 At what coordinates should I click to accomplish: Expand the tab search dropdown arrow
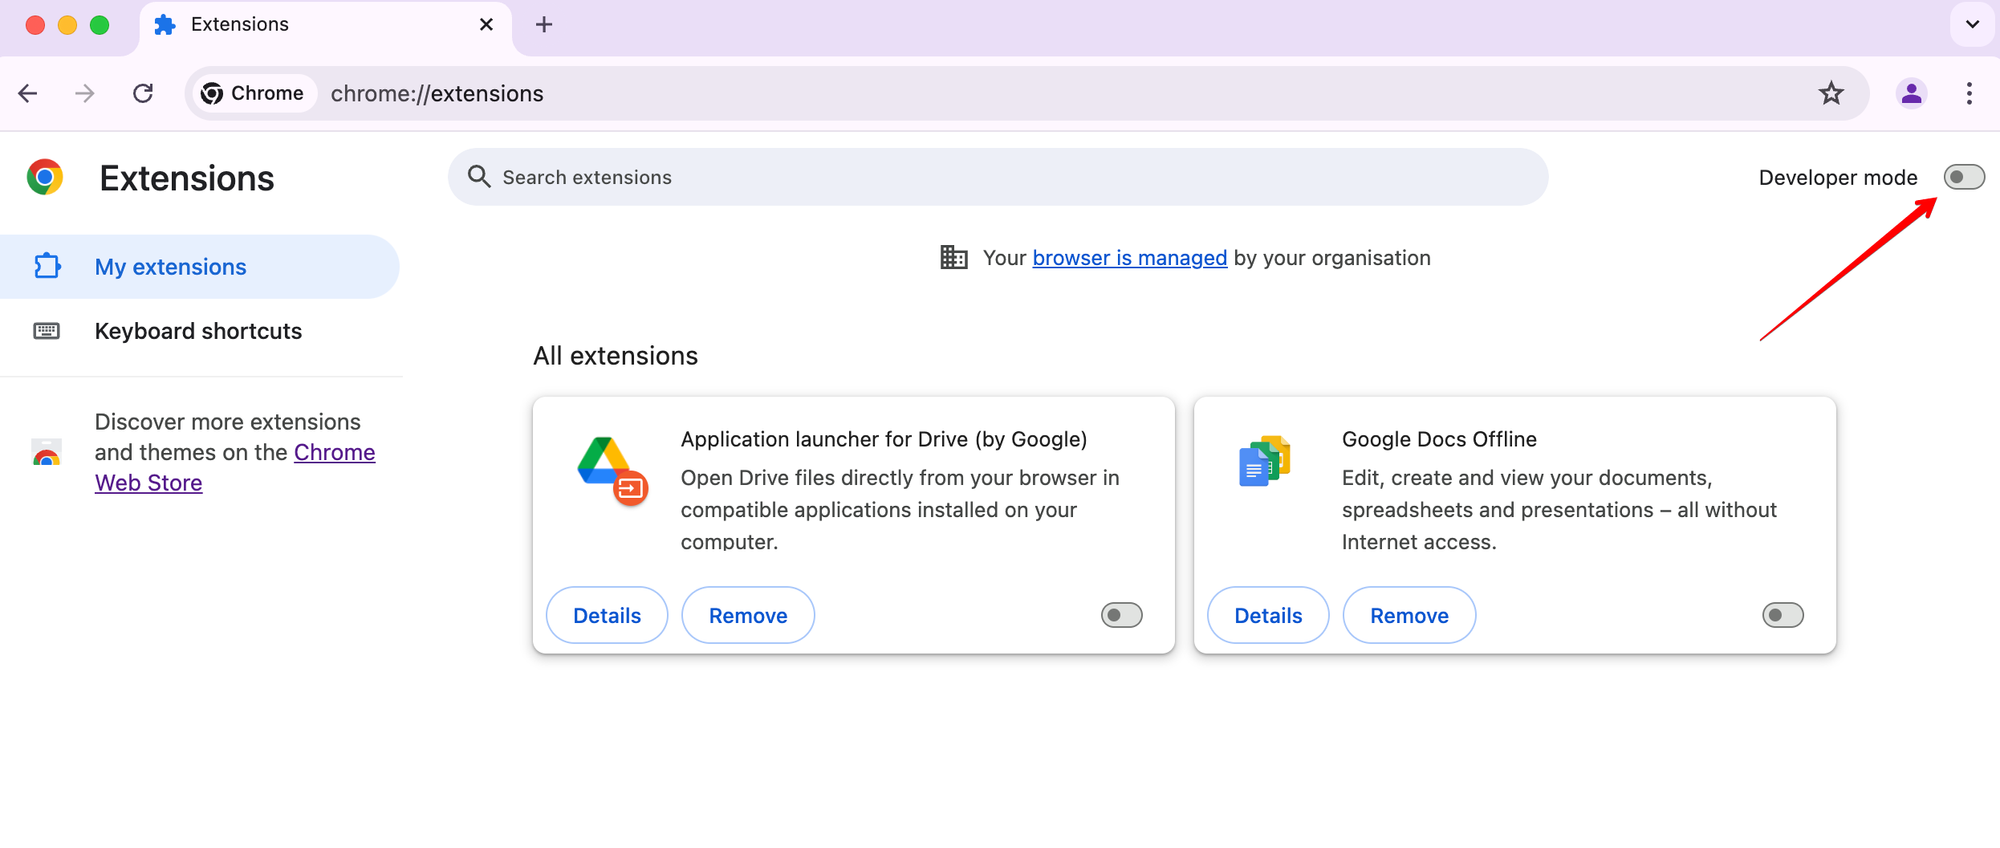1972,24
